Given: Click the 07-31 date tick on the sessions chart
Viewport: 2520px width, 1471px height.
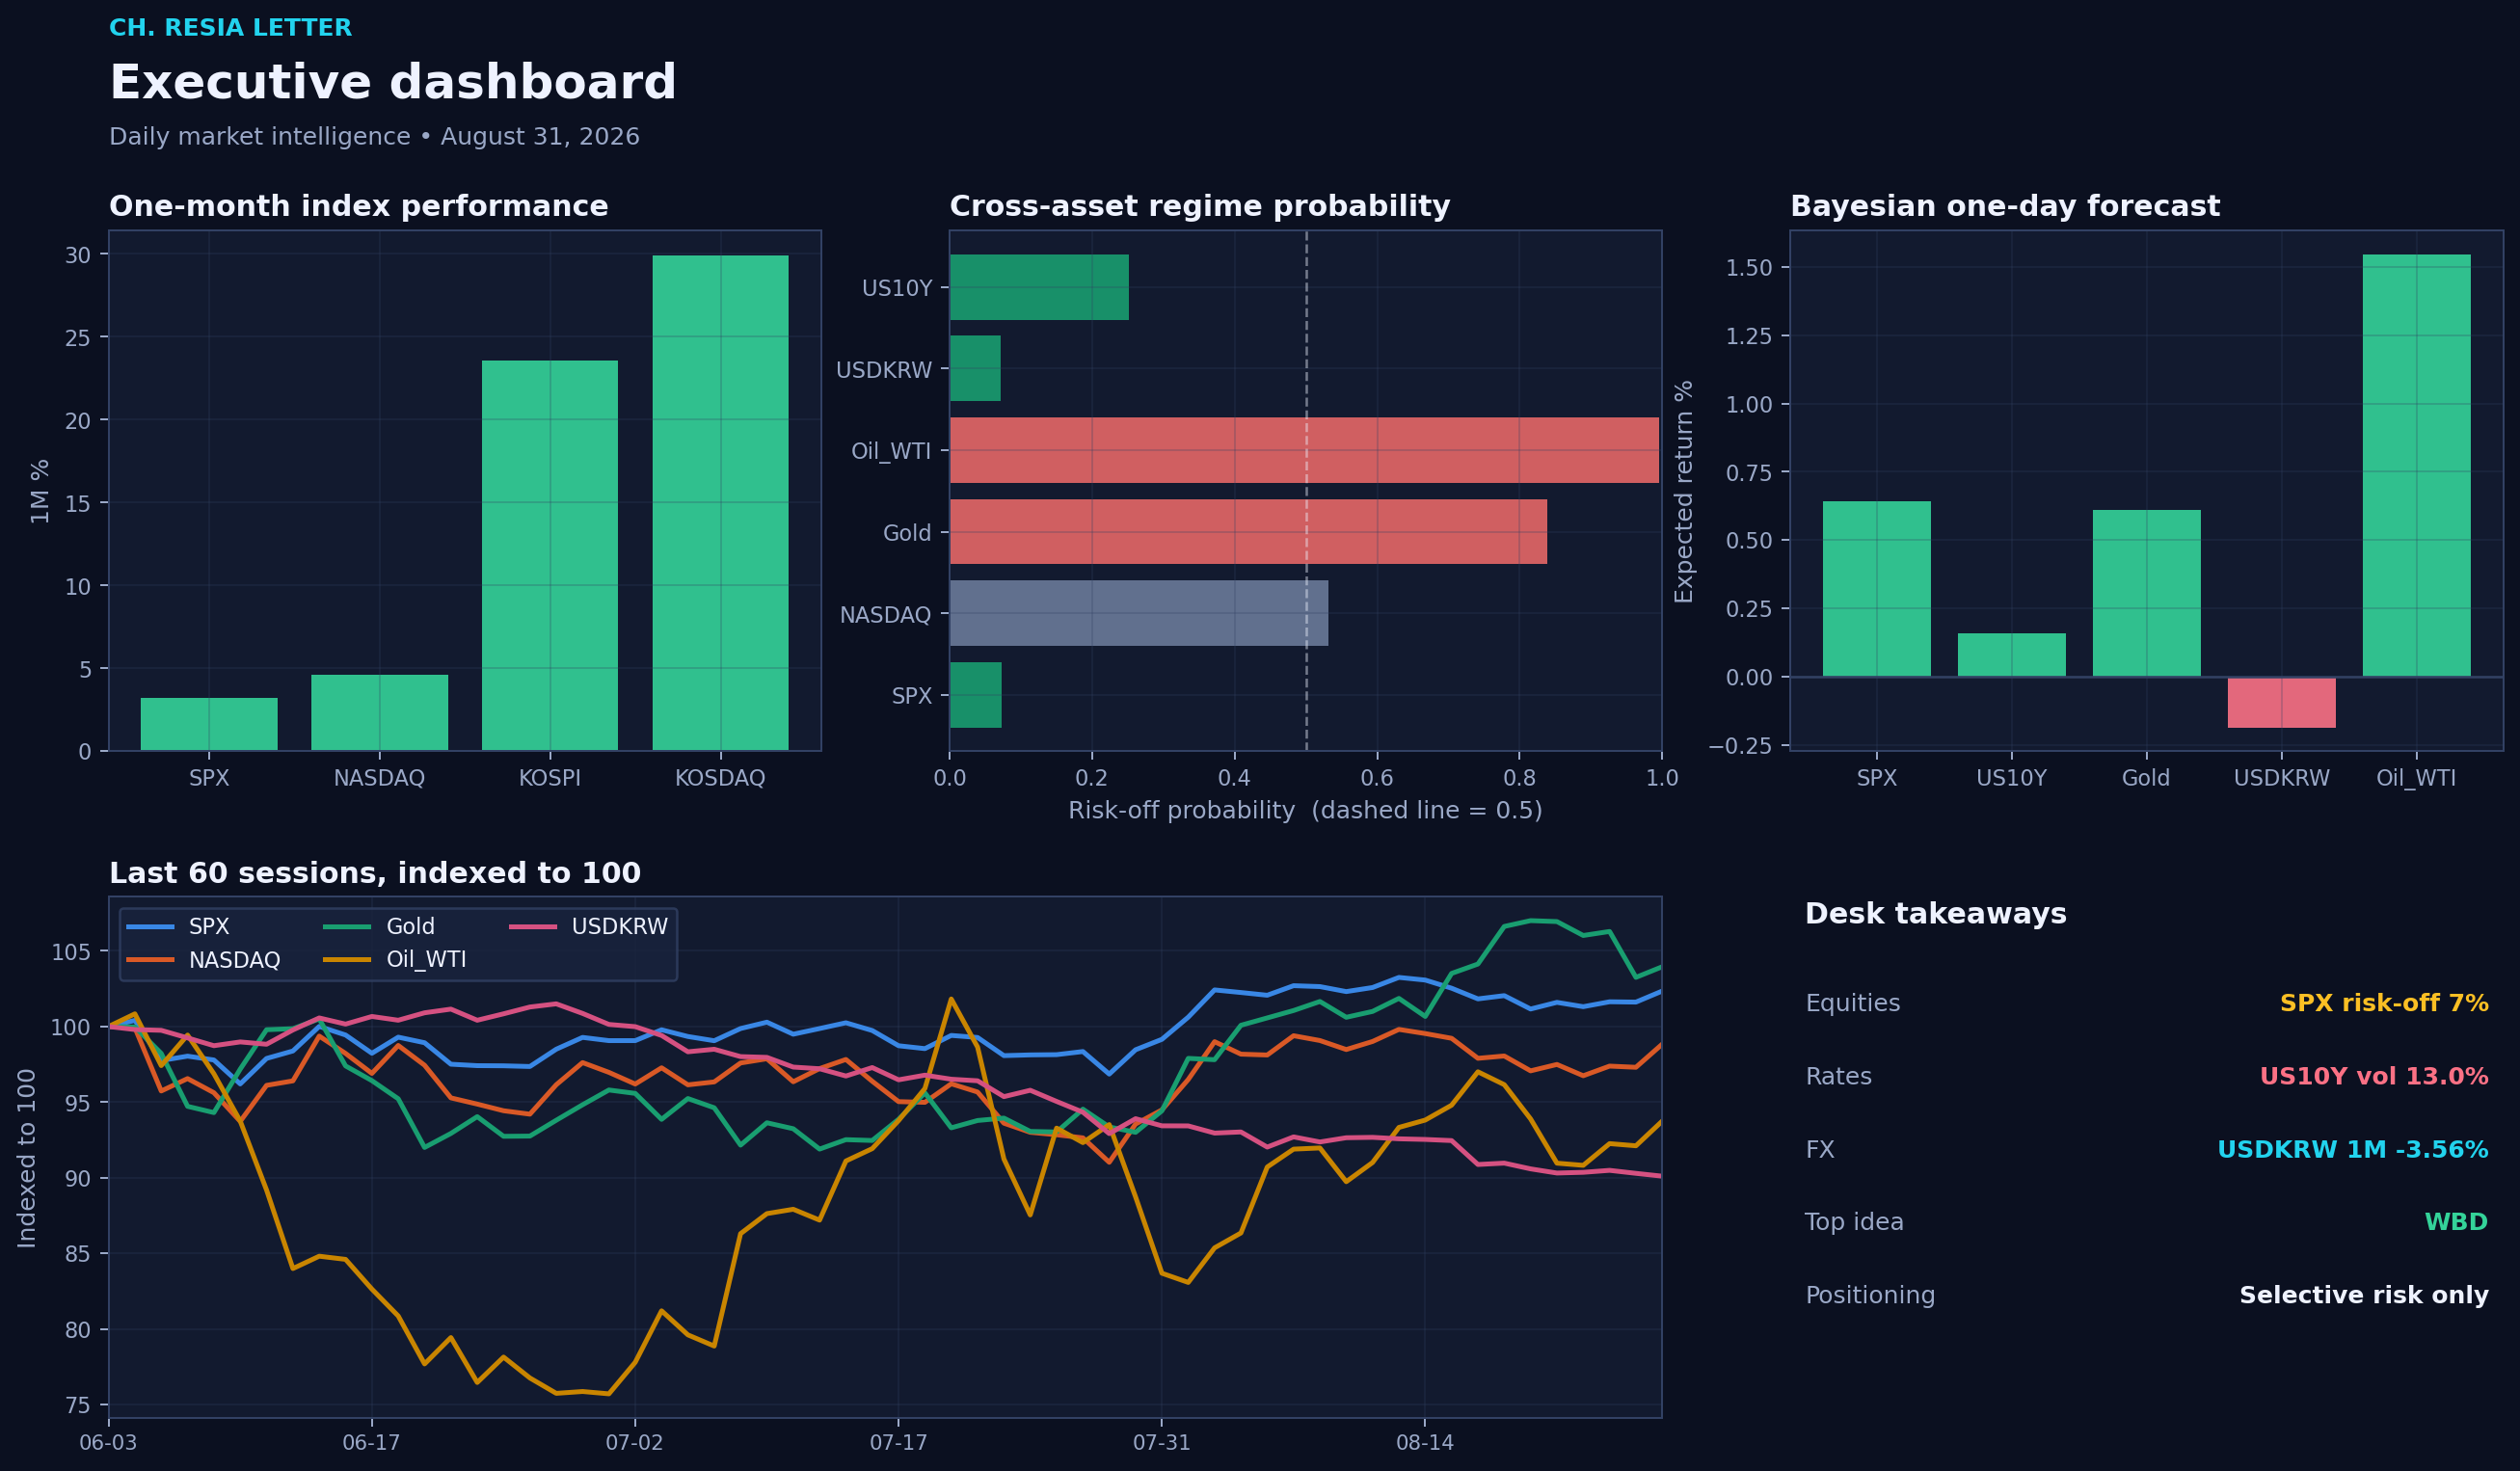Looking at the screenshot, I should (1161, 1443).
